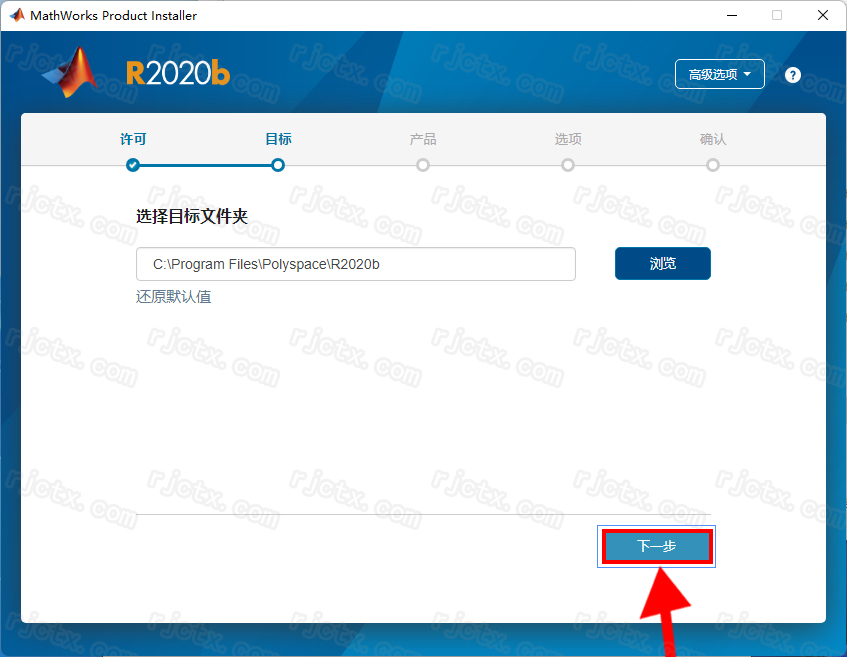Jump to the 选项 step label
The height and width of the screenshot is (657, 847).
pyautogui.click(x=568, y=140)
